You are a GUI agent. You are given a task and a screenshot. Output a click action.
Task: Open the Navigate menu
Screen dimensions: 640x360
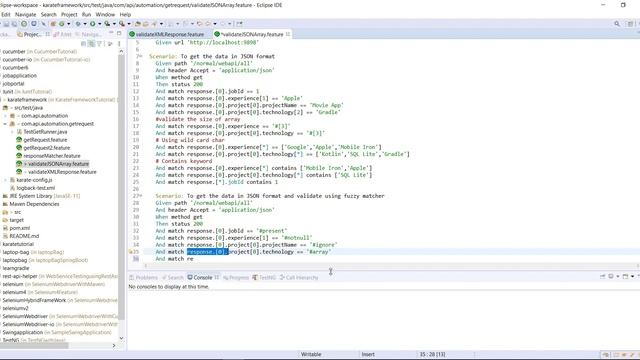pos(25,14)
